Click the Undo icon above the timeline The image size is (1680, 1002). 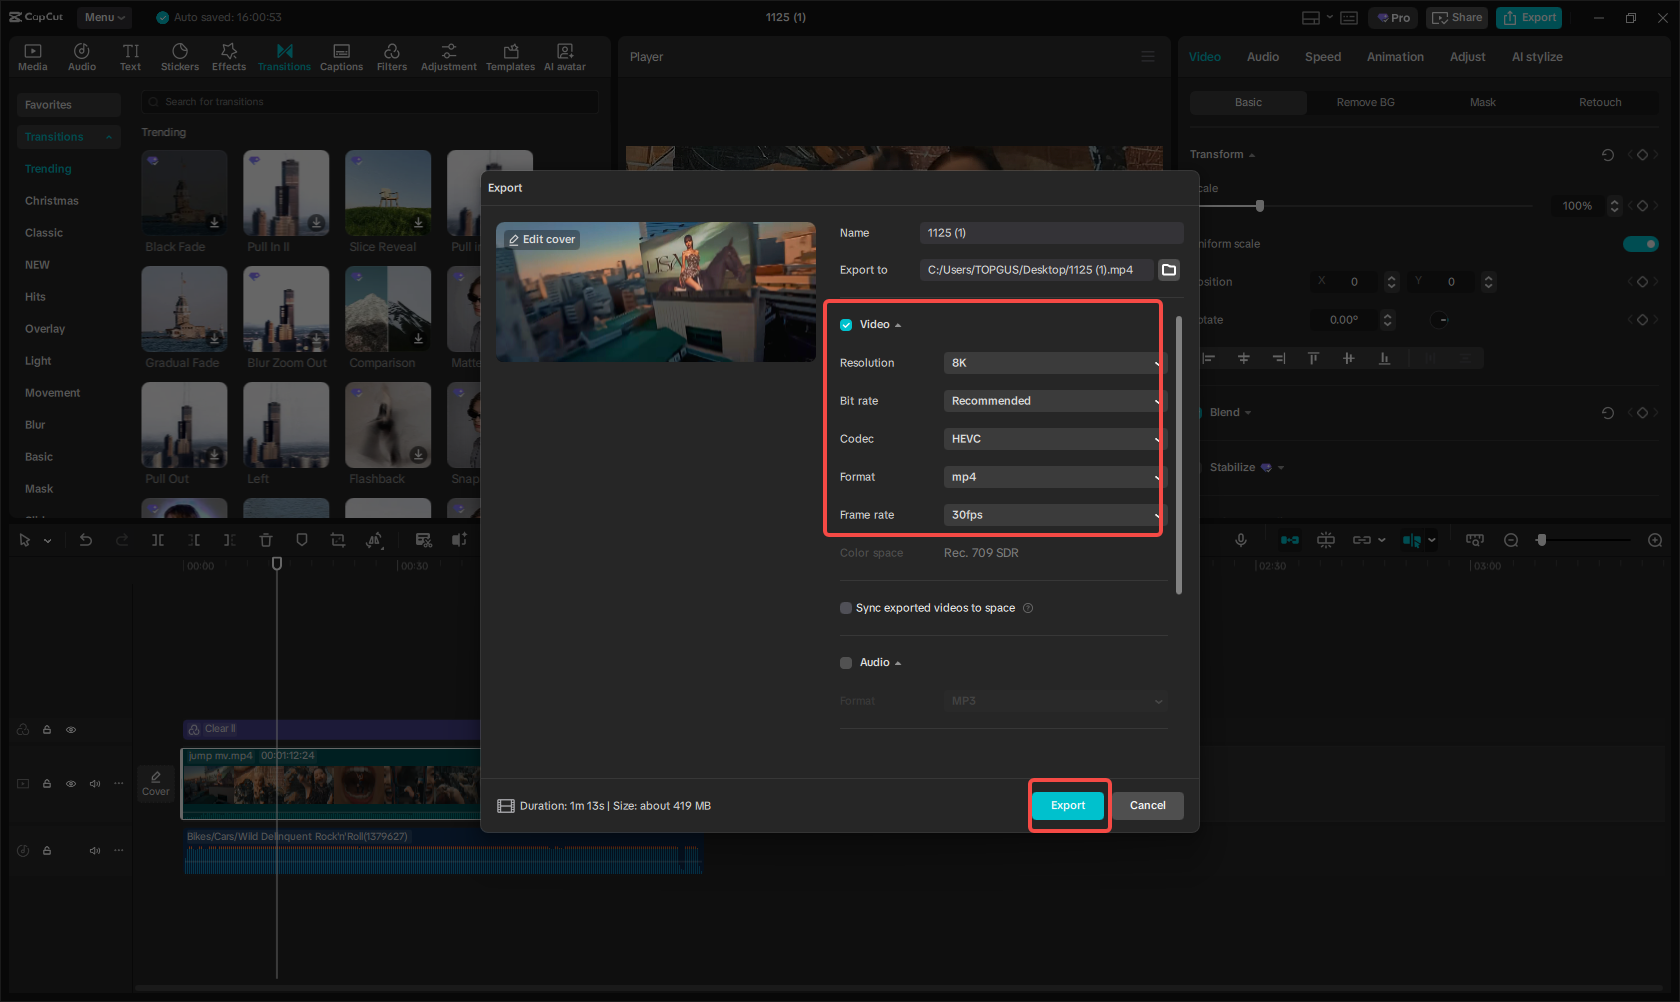[x=86, y=540]
